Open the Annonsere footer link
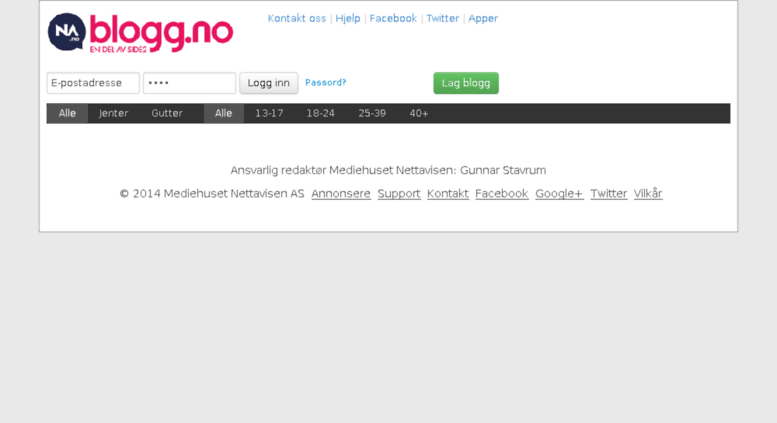Viewport: 777px width, 423px height. pos(341,194)
